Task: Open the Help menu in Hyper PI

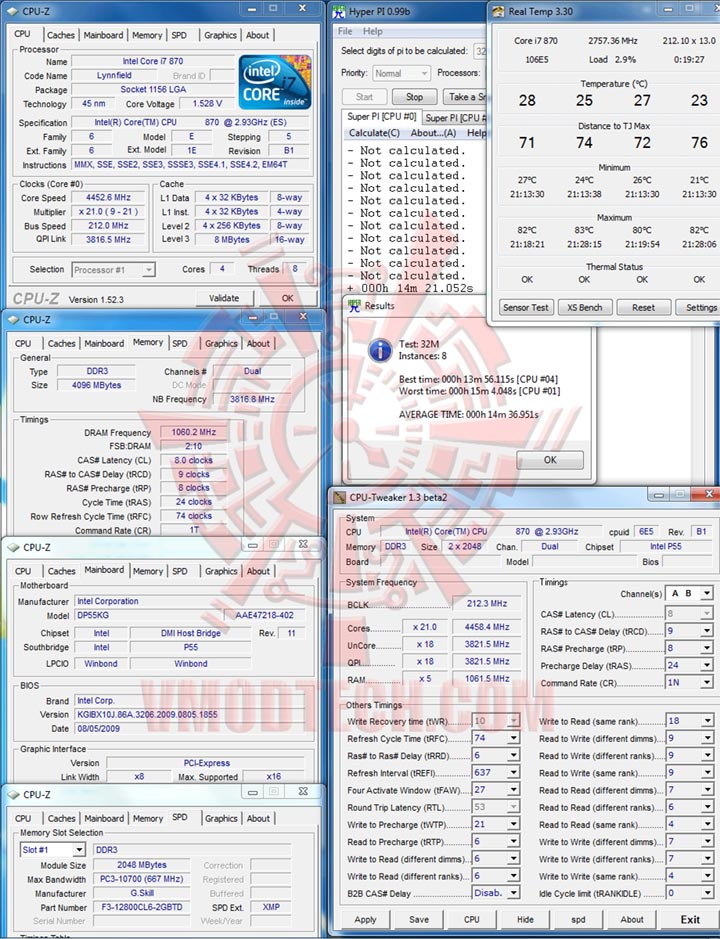Action: coord(372,31)
